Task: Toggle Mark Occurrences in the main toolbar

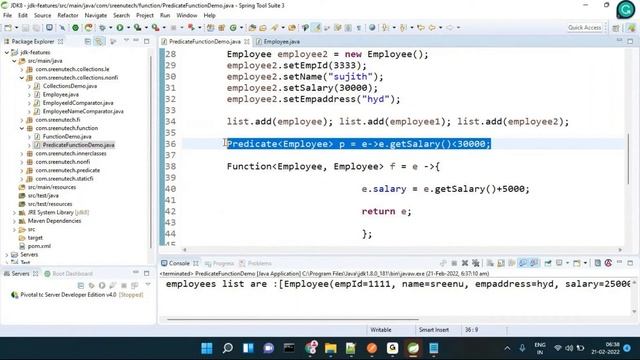Action: coord(316,27)
